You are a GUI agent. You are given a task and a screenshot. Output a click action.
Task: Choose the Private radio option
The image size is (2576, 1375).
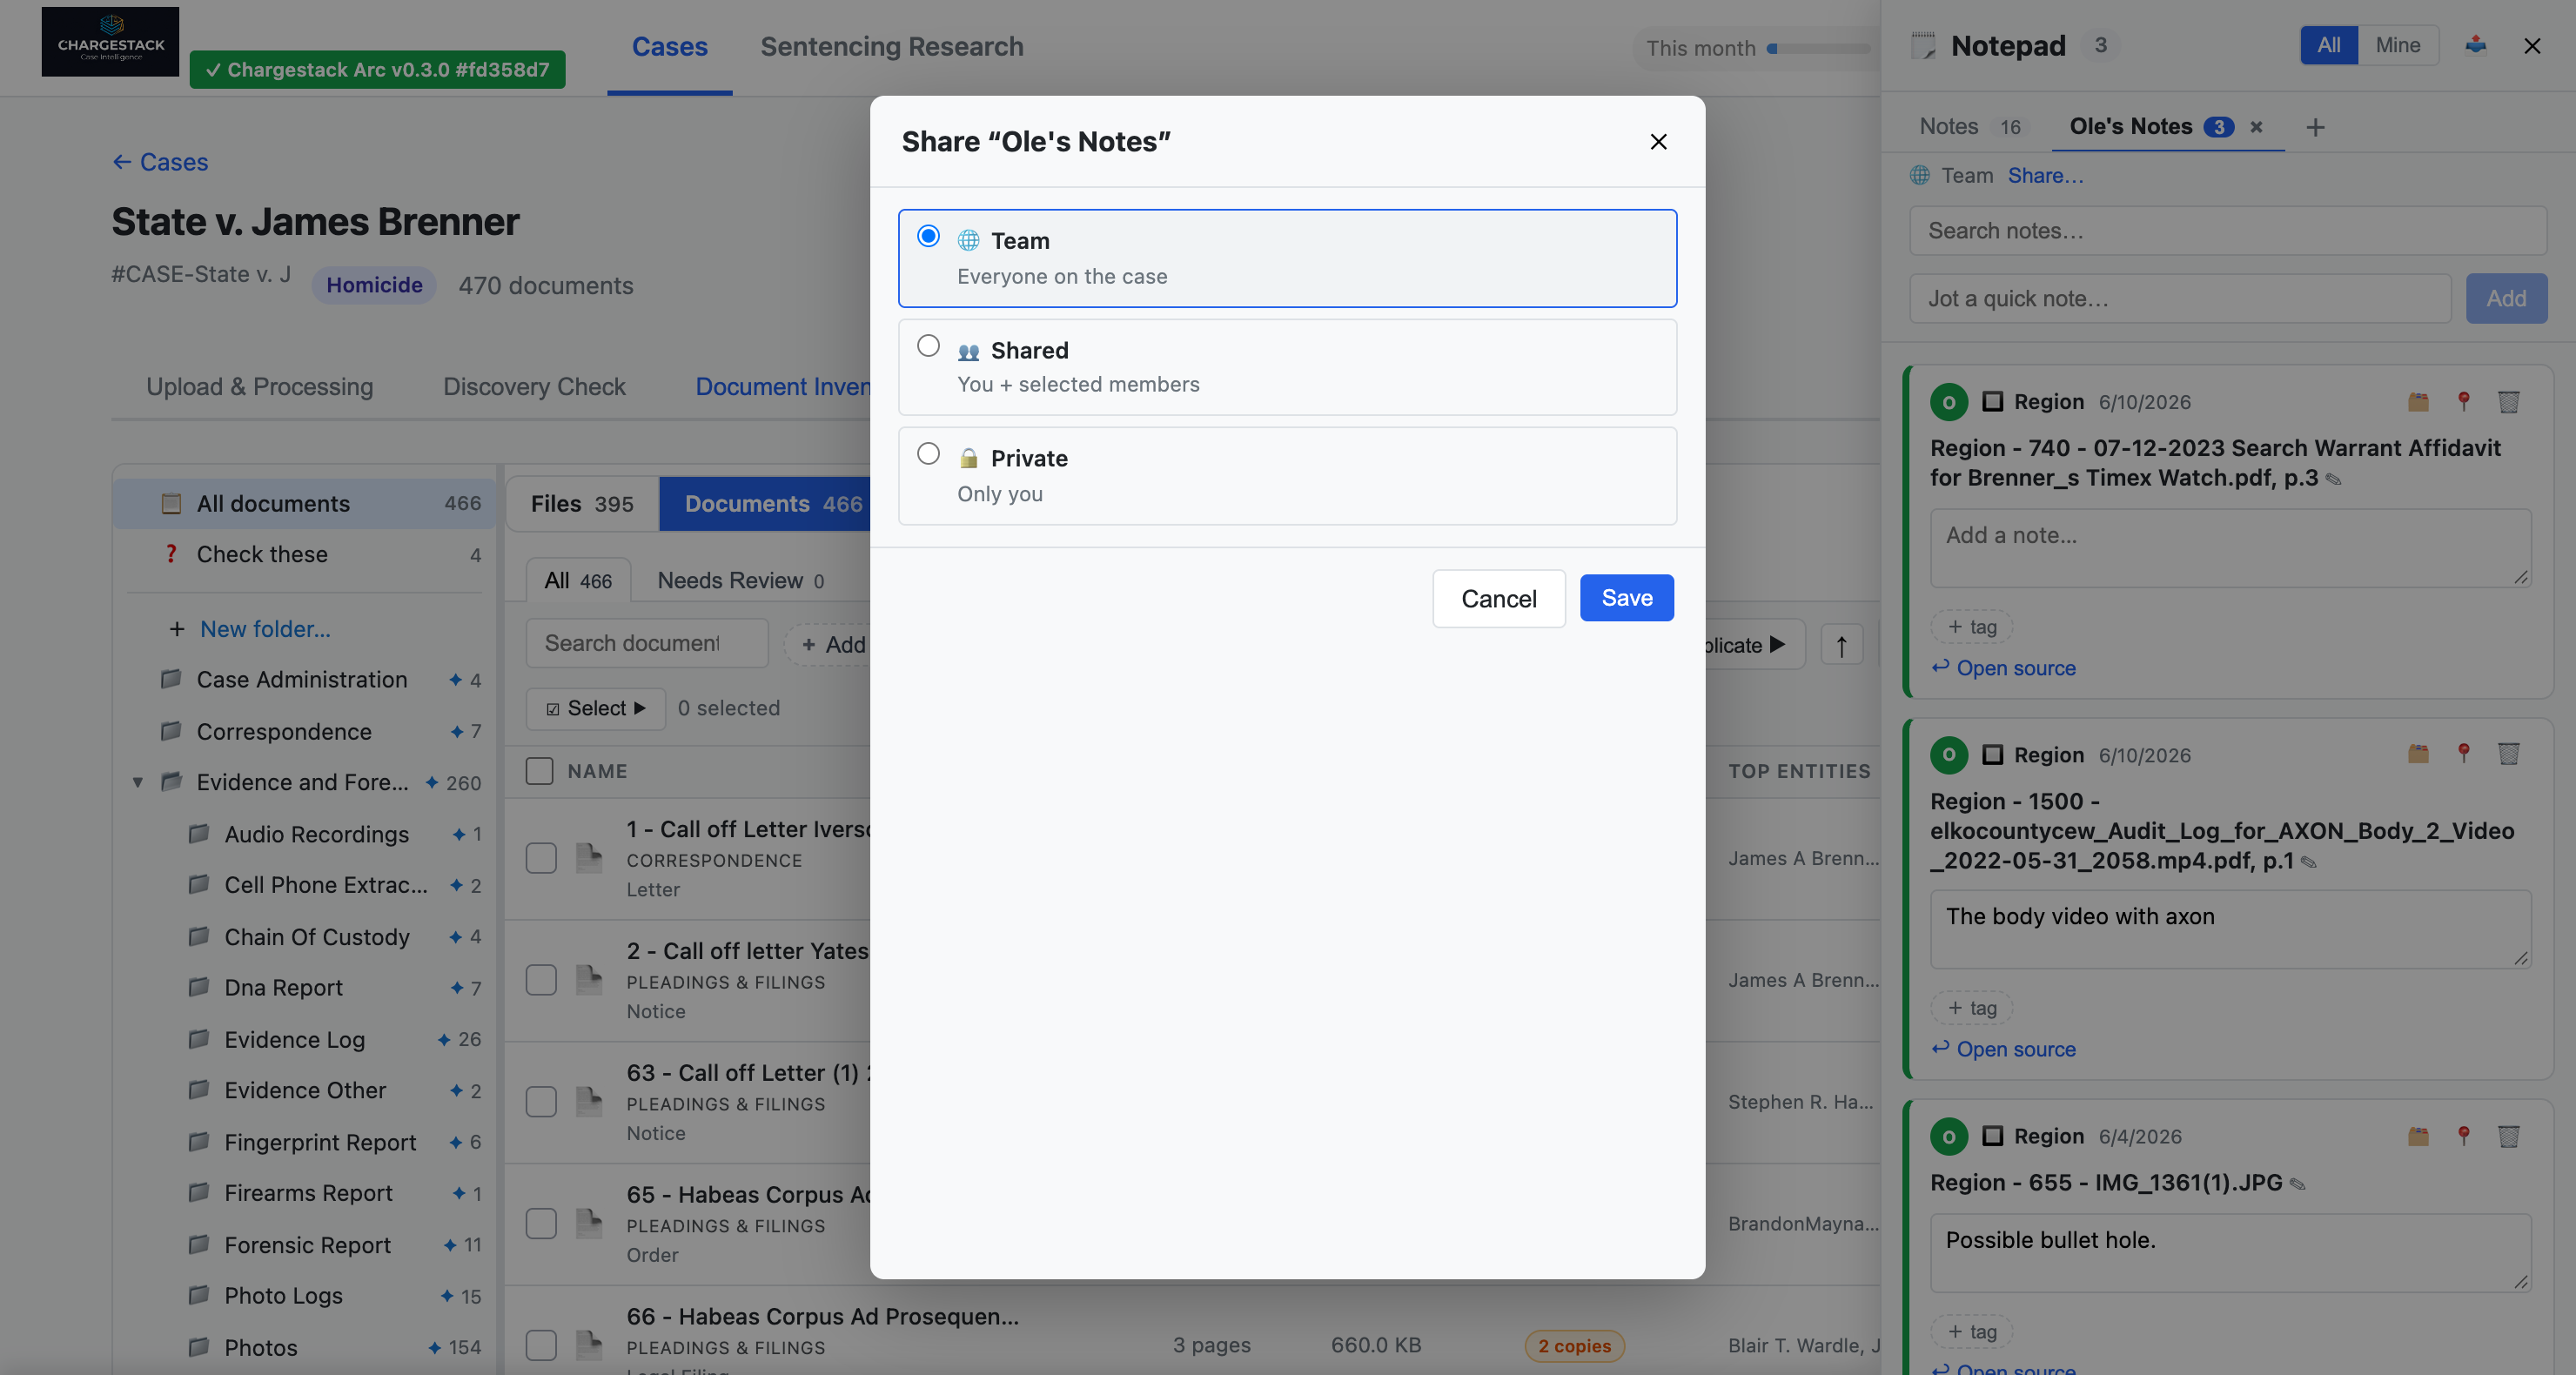tap(928, 454)
